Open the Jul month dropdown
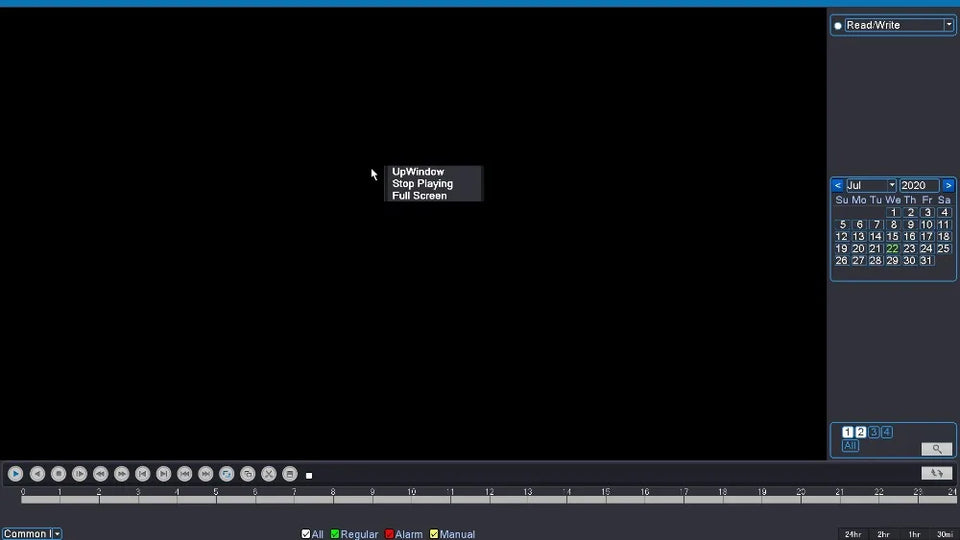 click(x=891, y=185)
